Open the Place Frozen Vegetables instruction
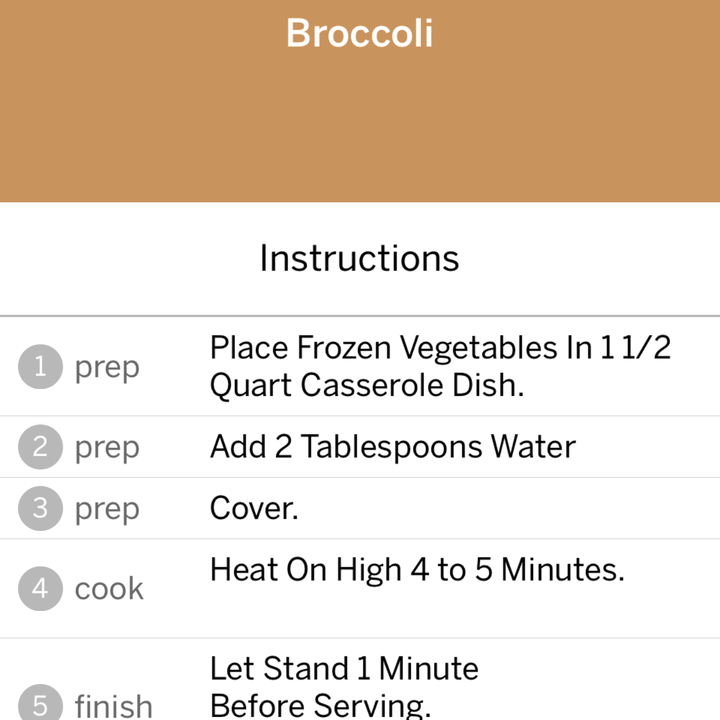The height and width of the screenshot is (720, 720). [x=441, y=366]
